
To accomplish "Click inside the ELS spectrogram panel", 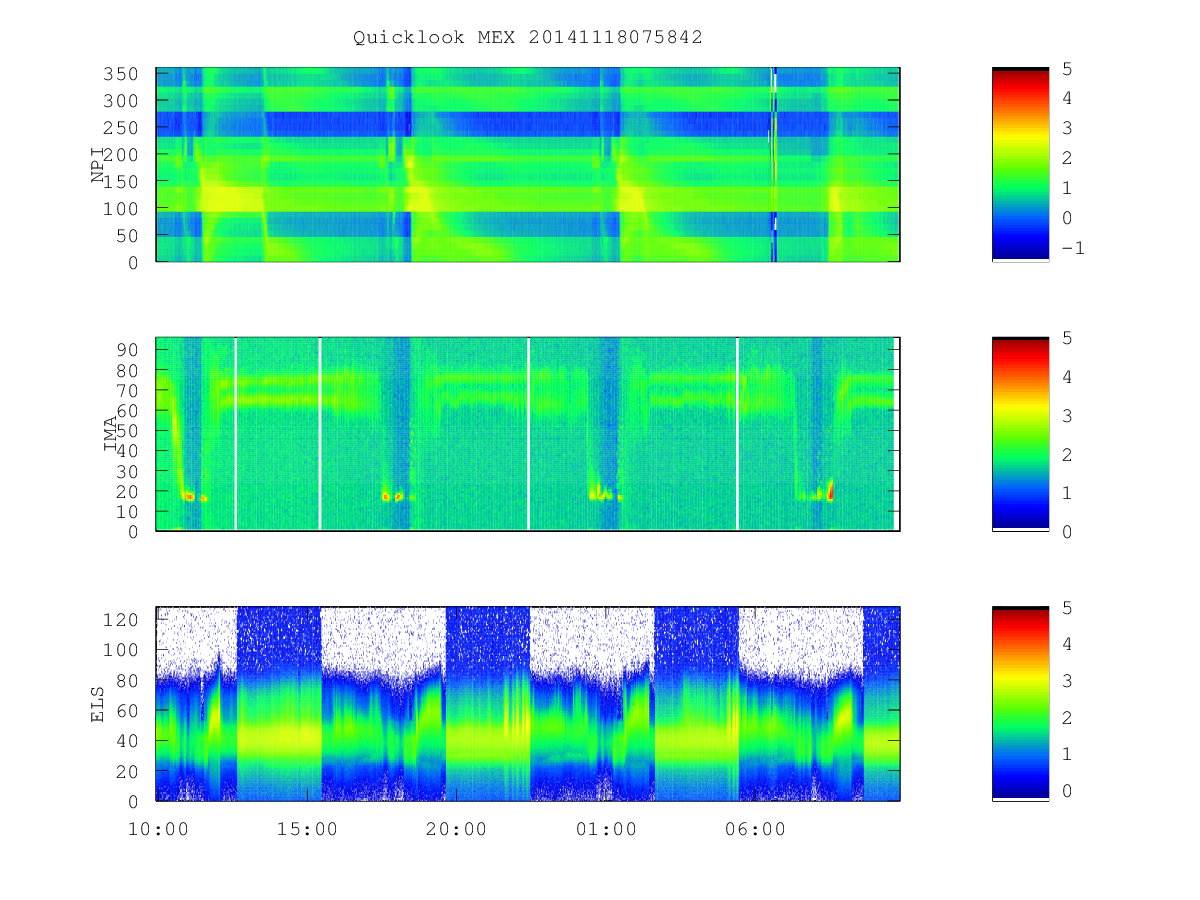I will (528, 703).
